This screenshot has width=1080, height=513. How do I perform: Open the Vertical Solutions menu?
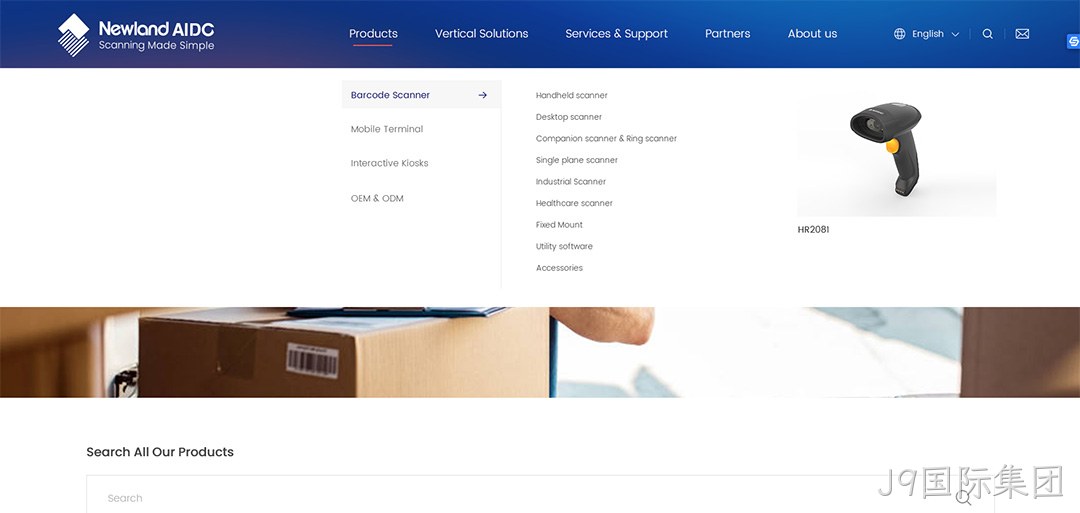(481, 34)
